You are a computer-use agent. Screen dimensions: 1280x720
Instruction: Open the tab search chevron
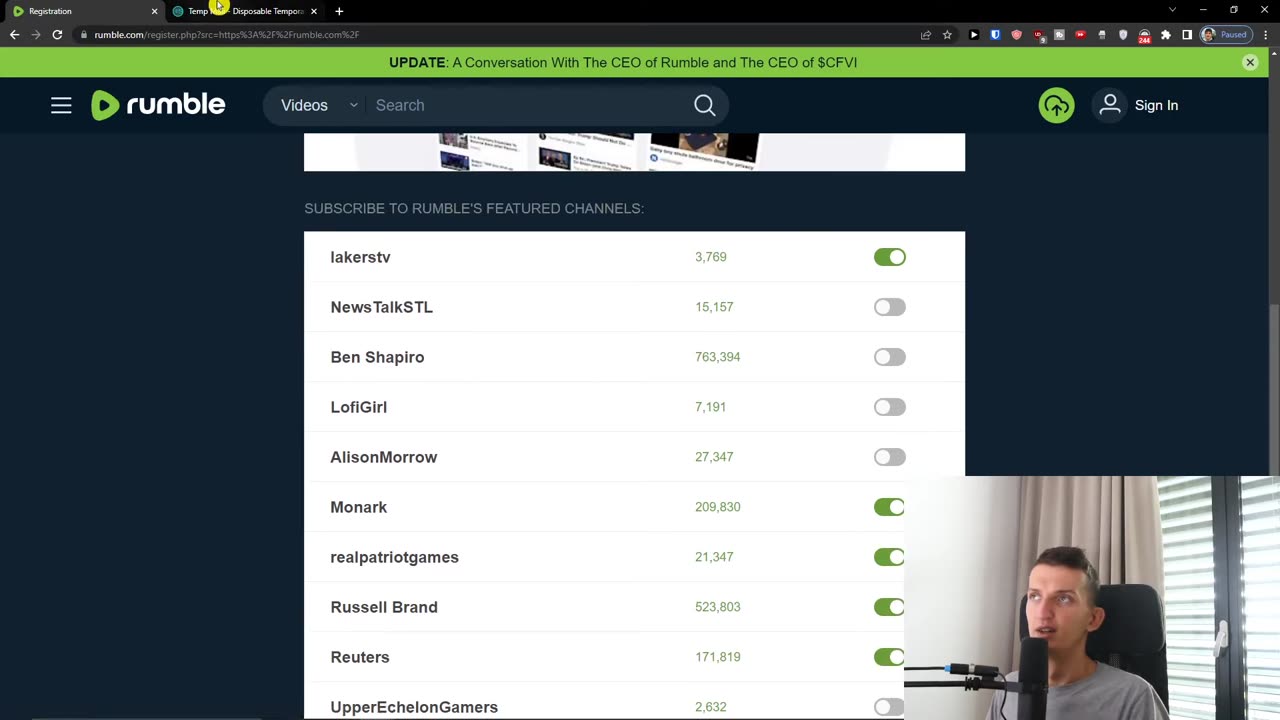1172,10
